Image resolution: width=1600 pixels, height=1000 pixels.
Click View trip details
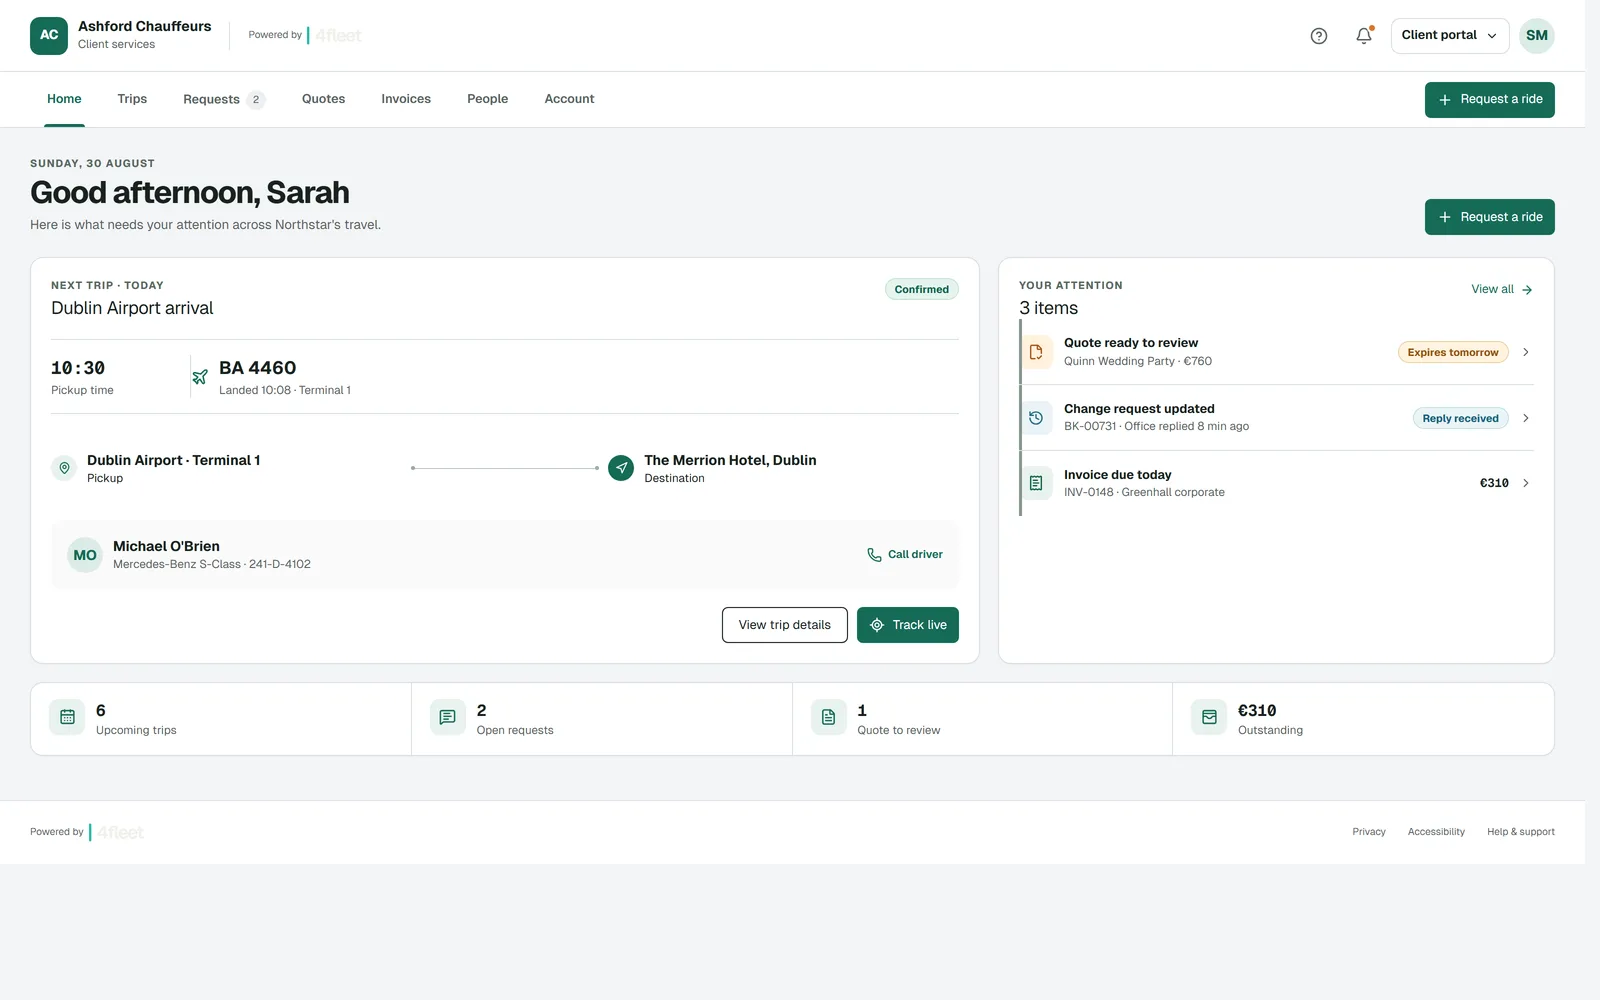tap(784, 625)
